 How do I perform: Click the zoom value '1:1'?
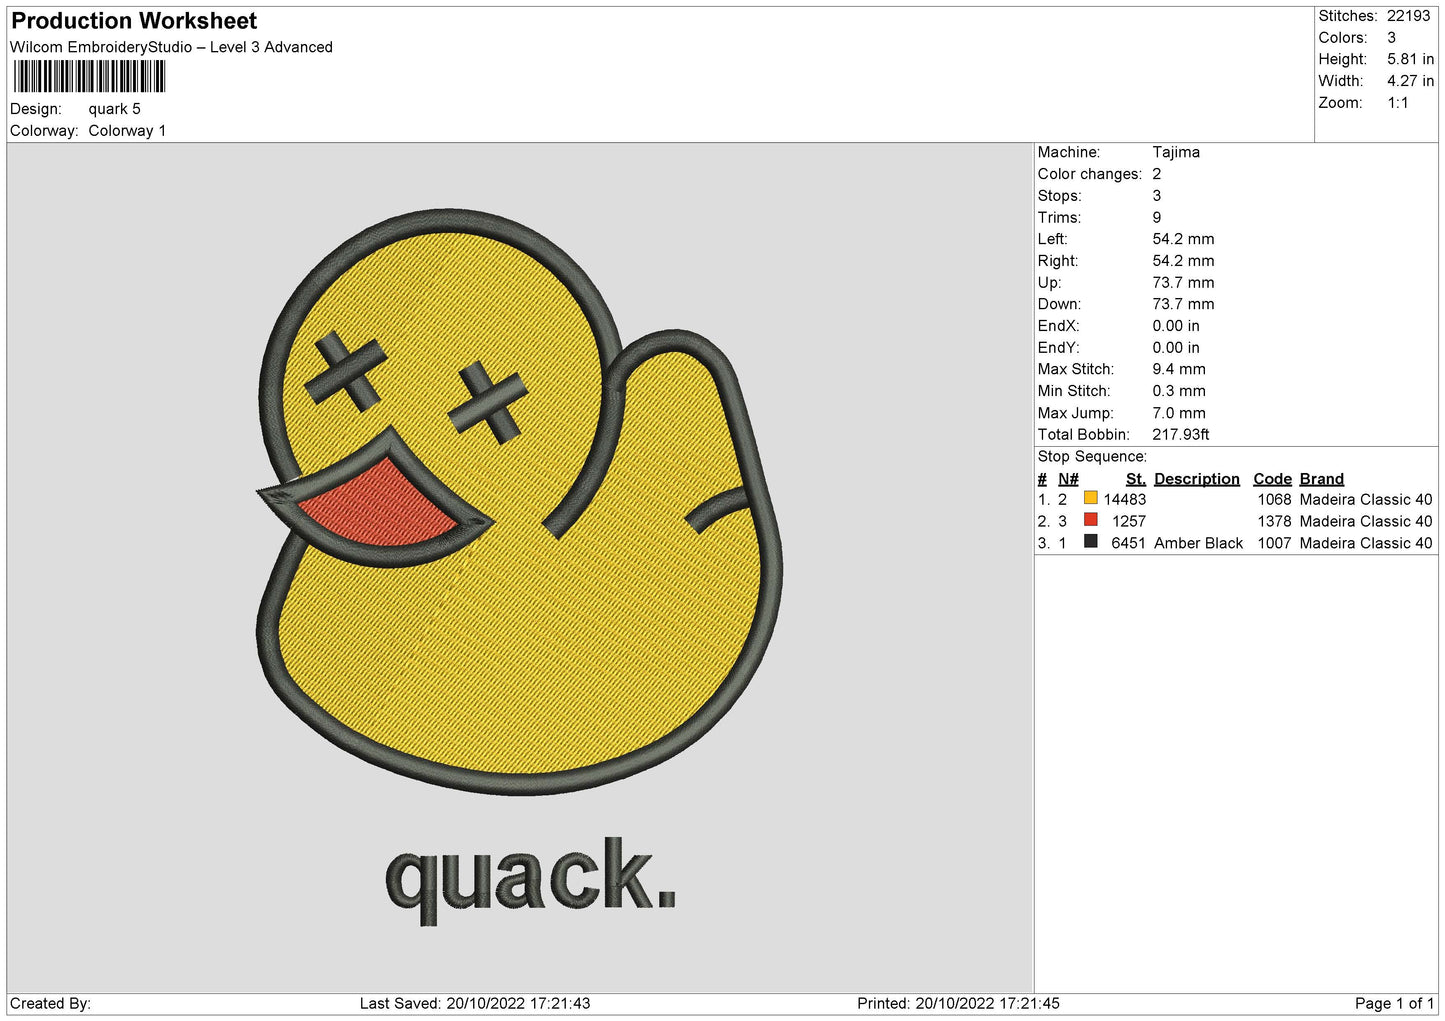[1398, 103]
